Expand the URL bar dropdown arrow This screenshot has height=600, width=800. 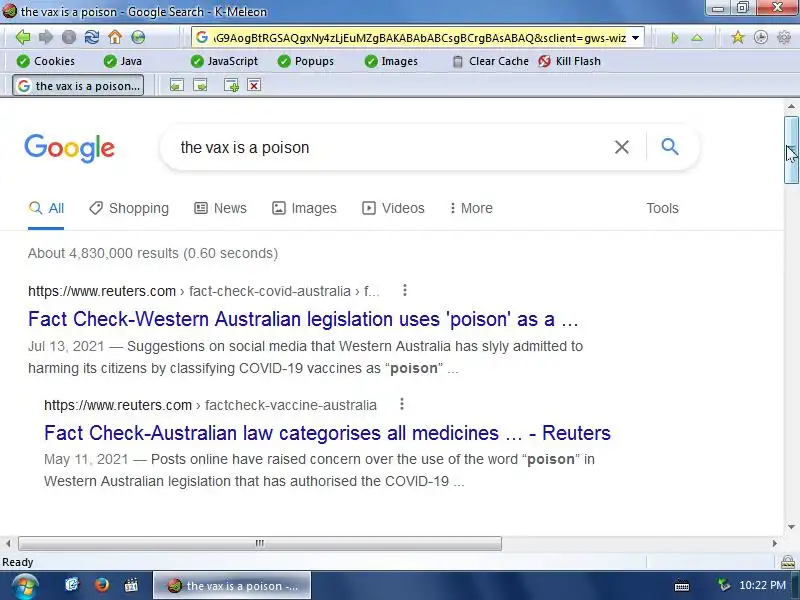[636, 38]
